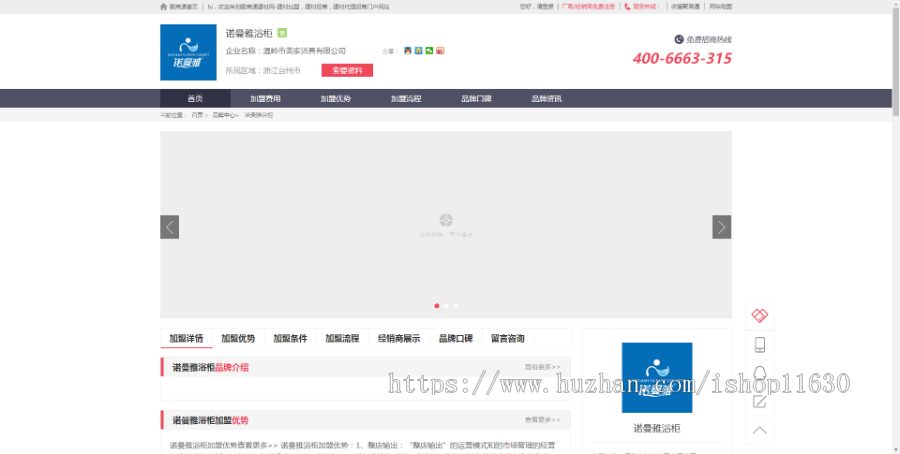Show previous banner slide with left arrow
This screenshot has width=900, height=454.
coord(169,227)
